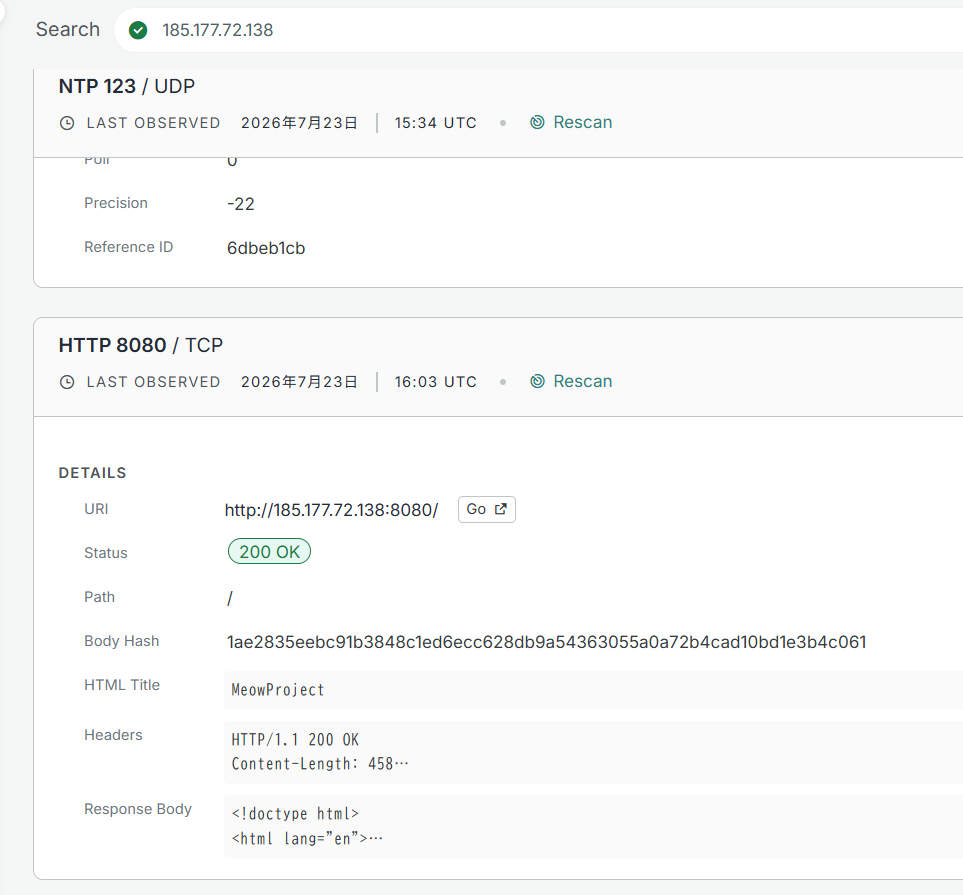
Task: Click the DETAILS section label
Action: pyautogui.click(x=93, y=473)
